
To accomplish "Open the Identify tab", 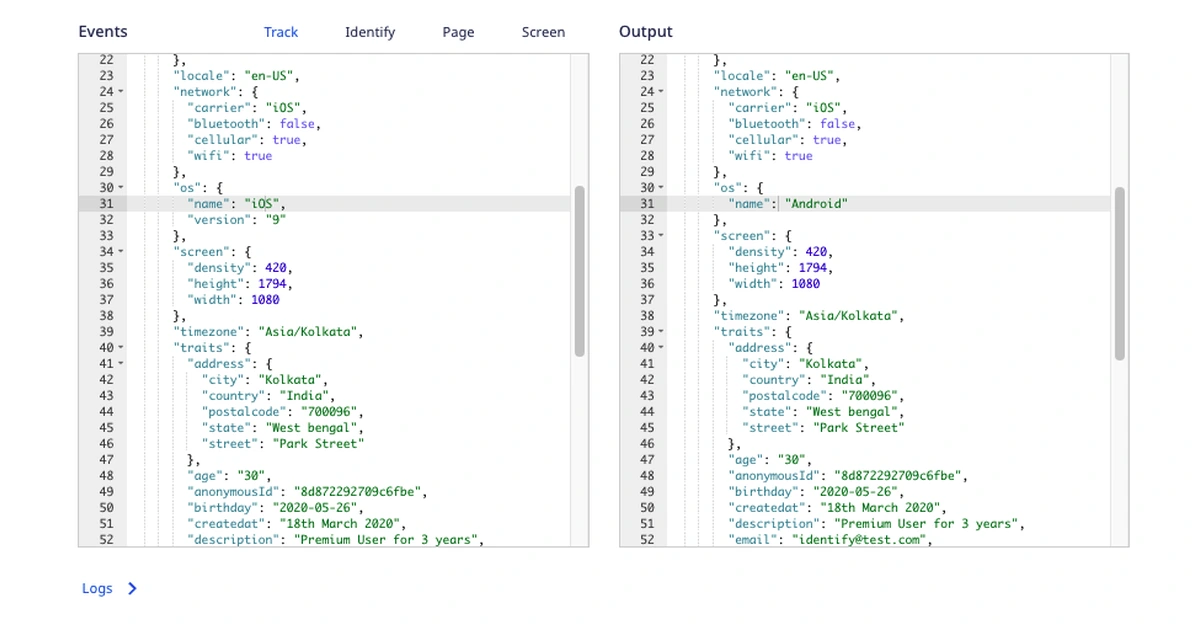I will [x=370, y=32].
